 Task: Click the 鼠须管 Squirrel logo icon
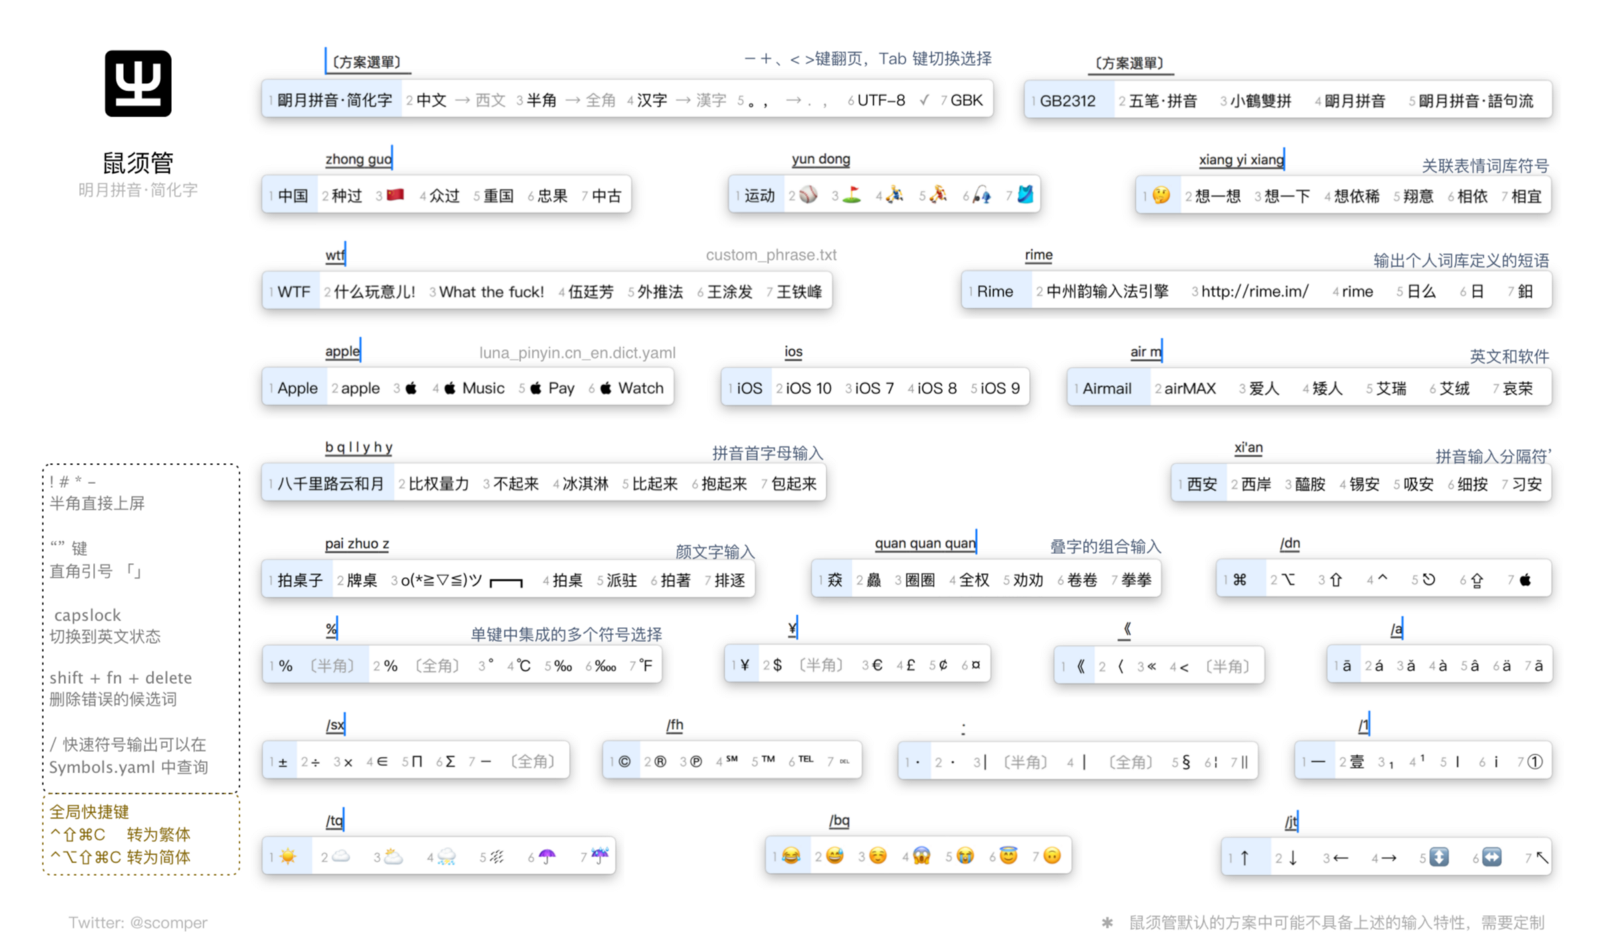click(x=138, y=84)
